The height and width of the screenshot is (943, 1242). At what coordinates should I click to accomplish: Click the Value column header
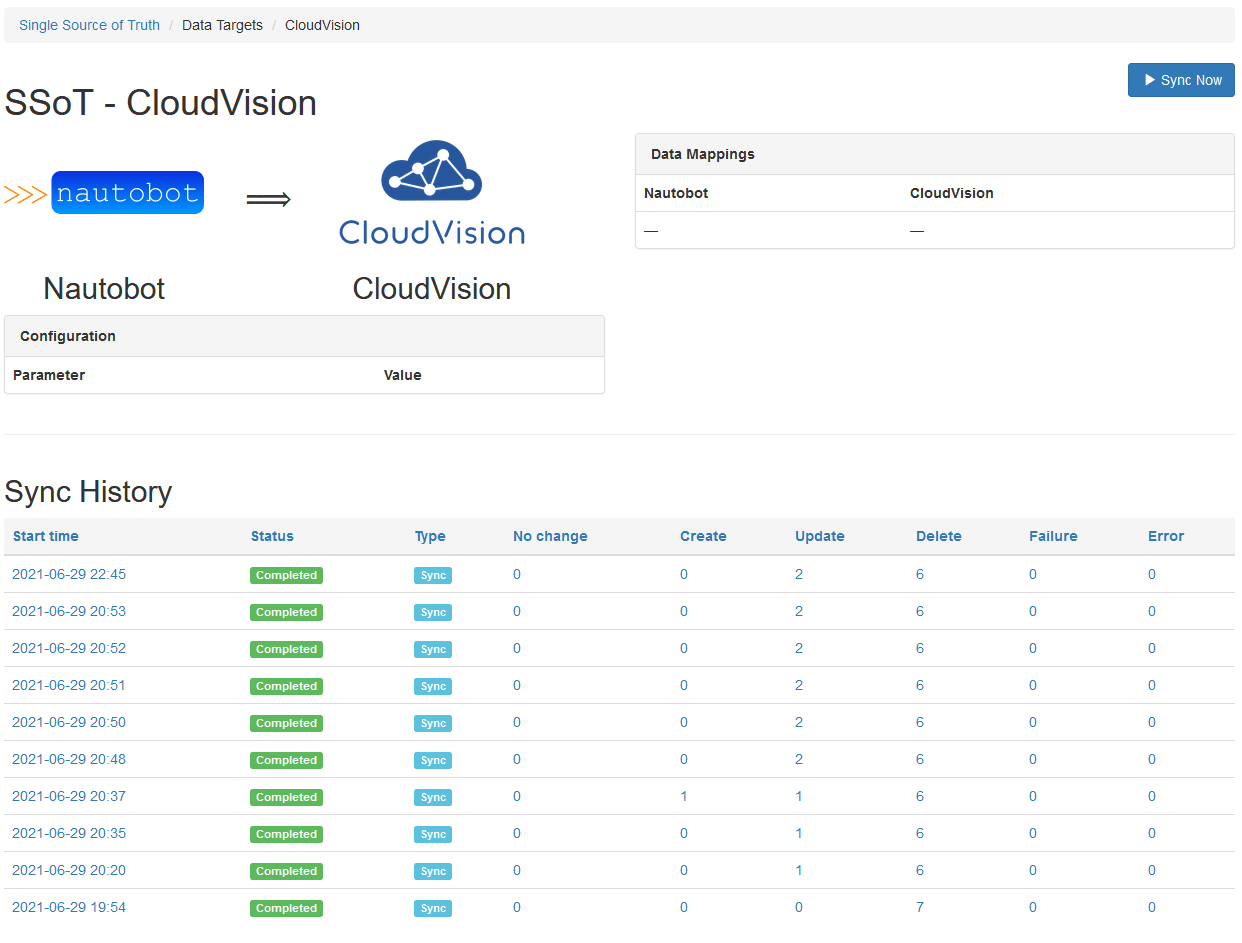pos(403,375)
